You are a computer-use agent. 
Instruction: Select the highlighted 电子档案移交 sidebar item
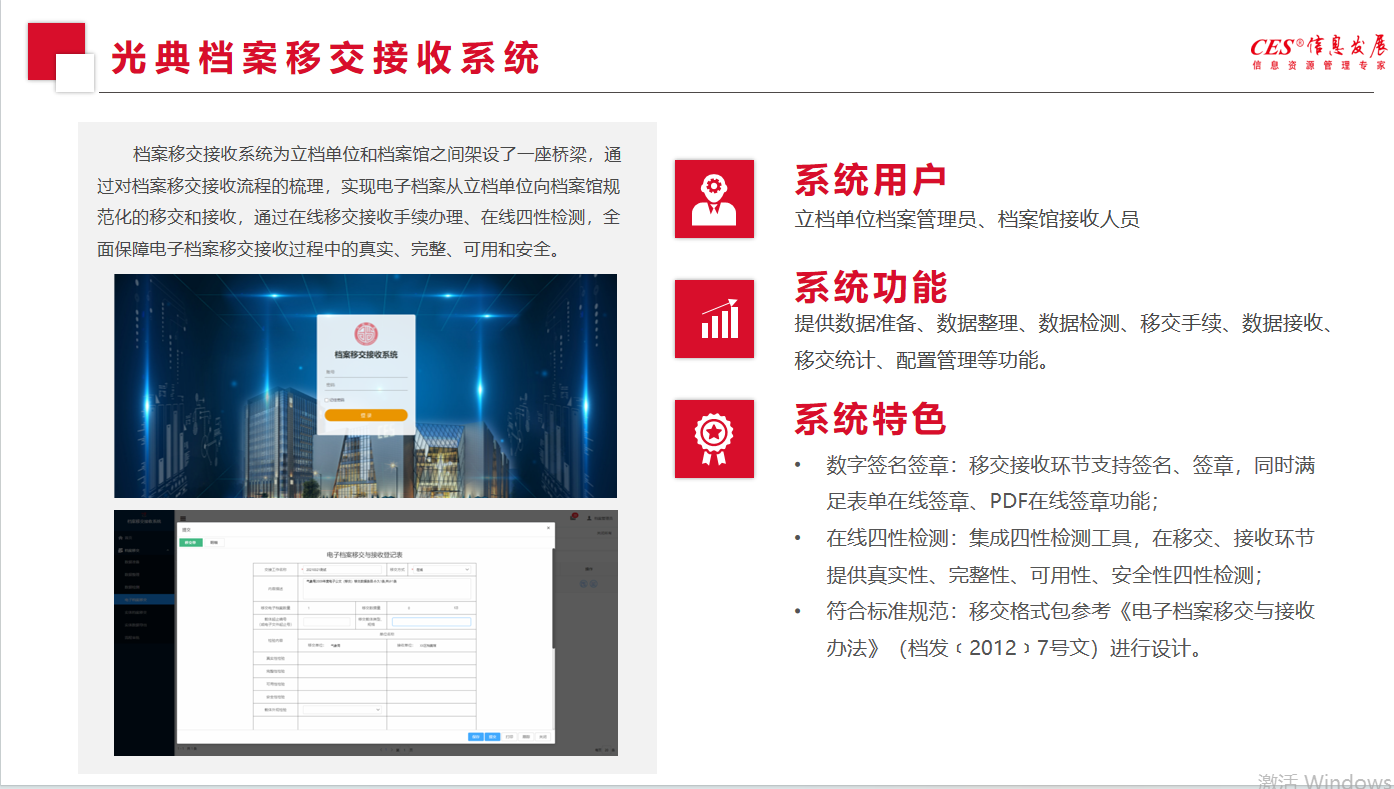point(144,599)
